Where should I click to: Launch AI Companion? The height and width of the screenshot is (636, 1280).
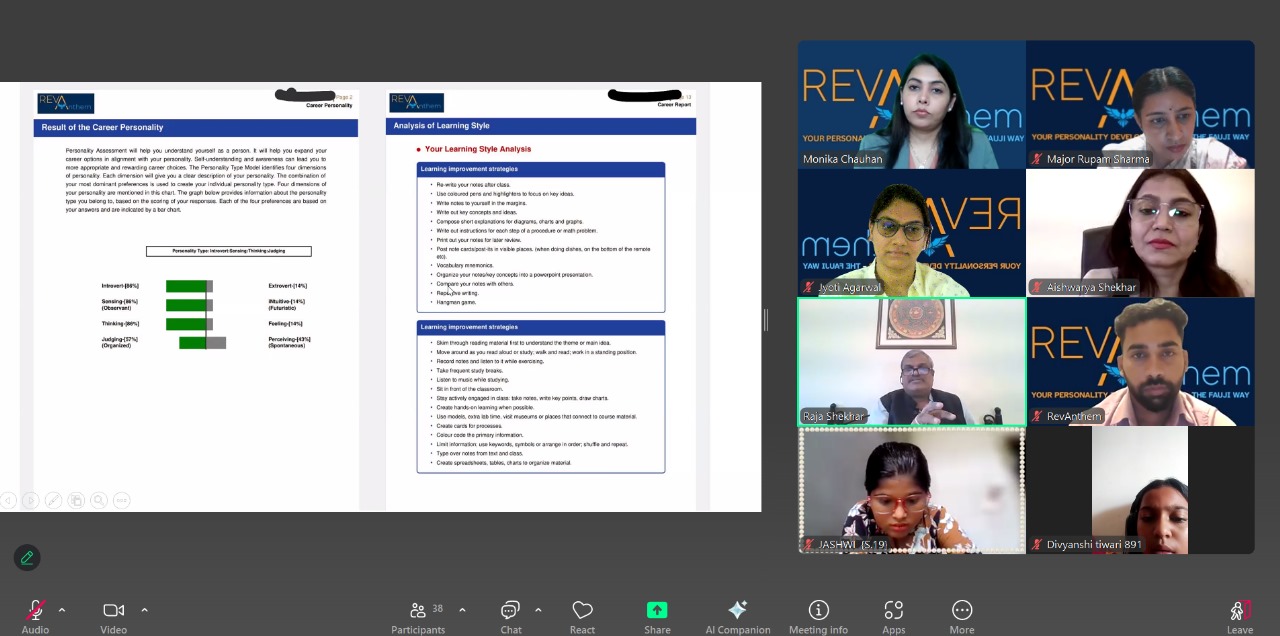pyautogui.click(x=737, y=611)
